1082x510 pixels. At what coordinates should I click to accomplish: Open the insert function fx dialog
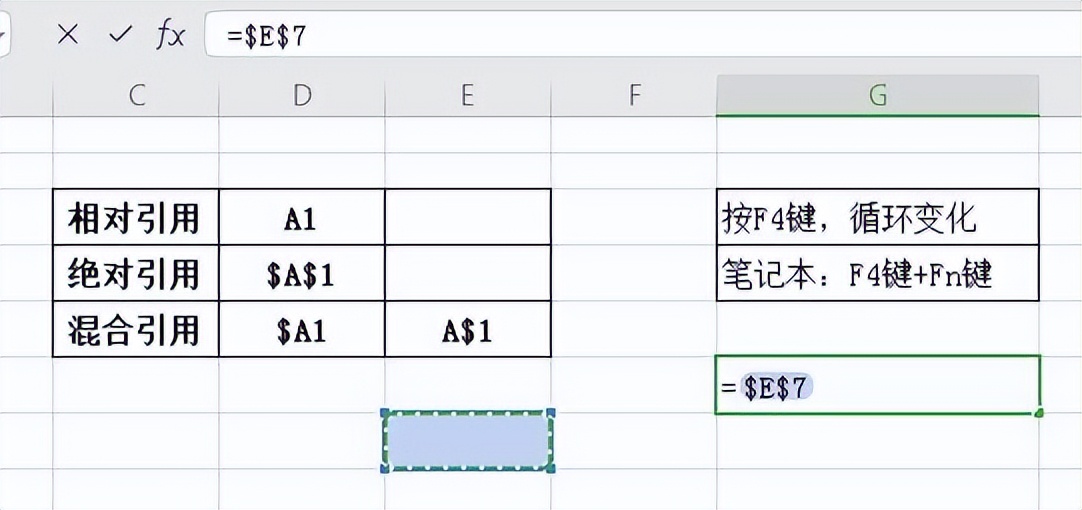coord(170,35)
